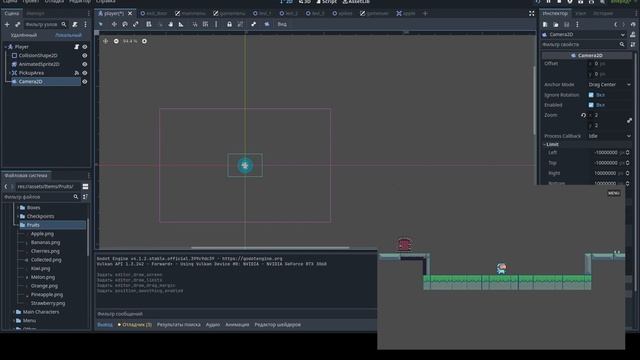Zoom in the 2D viewport

tap(144, 41)
